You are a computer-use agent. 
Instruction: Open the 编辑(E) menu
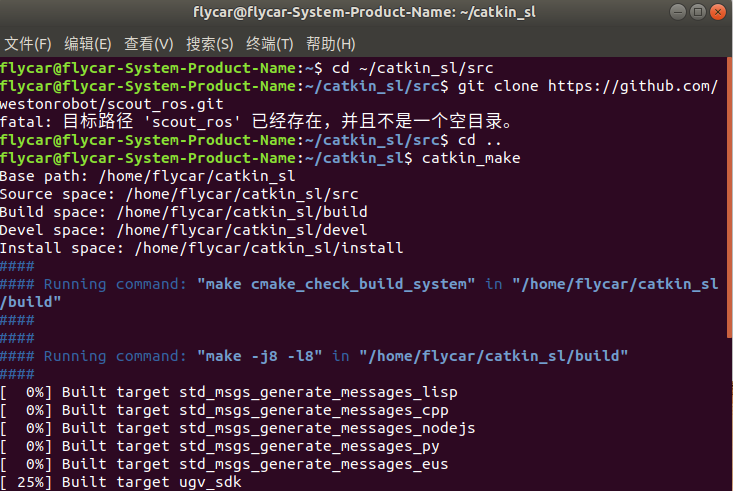coord(88,44)
